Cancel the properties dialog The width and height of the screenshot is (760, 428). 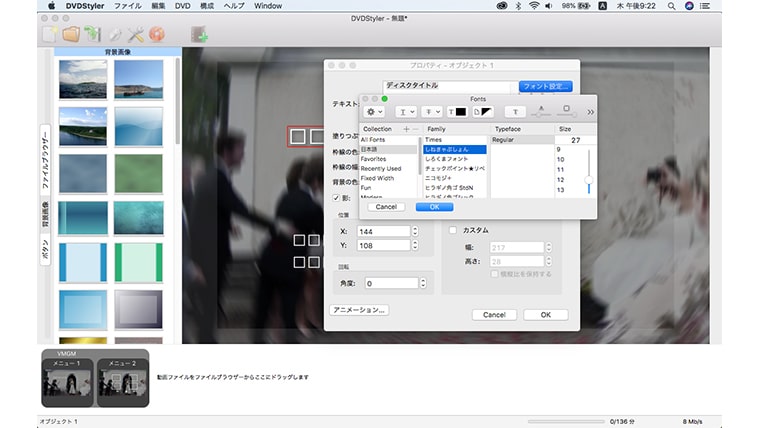(494, 315)
